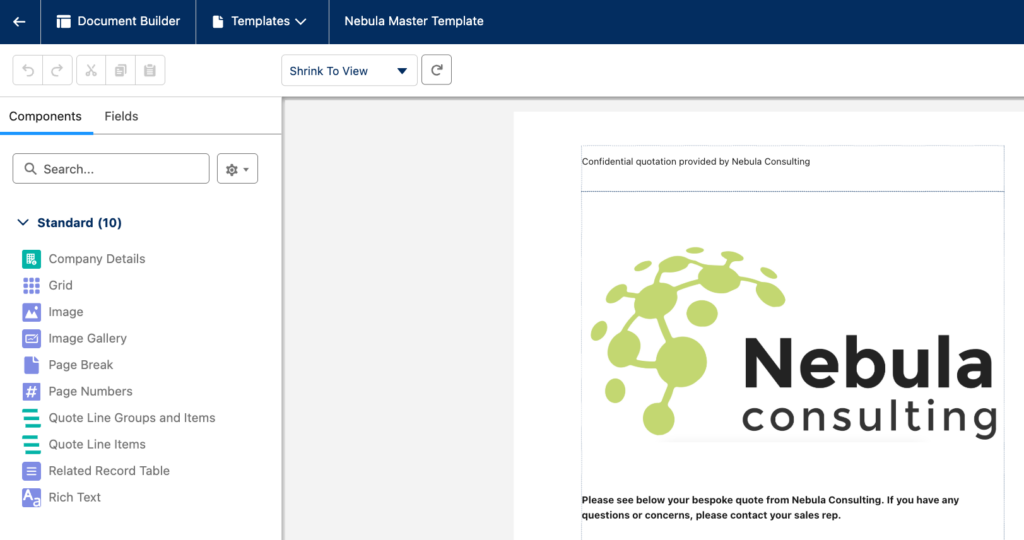Cut the selection with the scissors icon
The image size is (1024, 540).
click(x=91, y=70)
